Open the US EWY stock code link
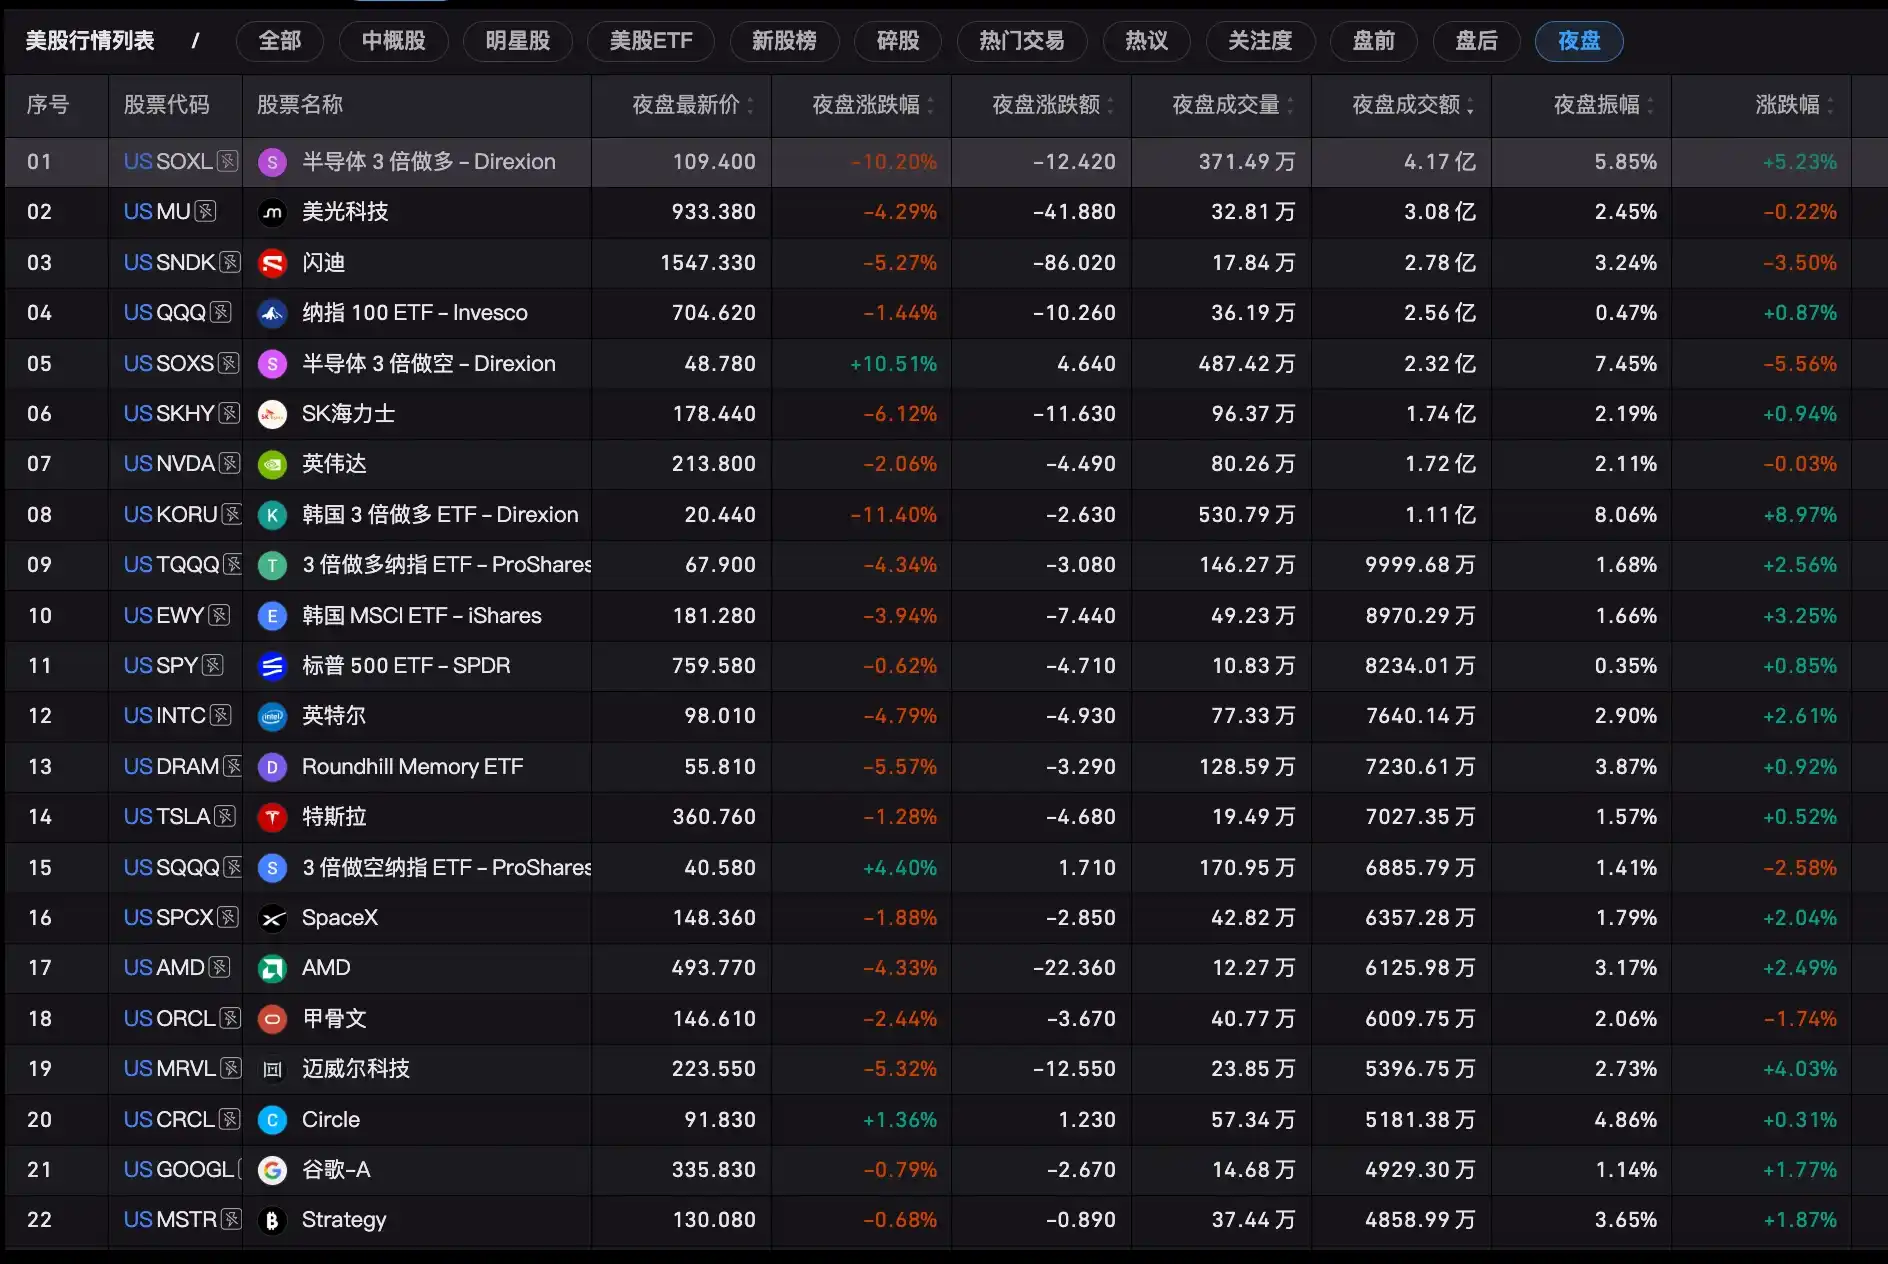 pyautogui.click(x=164, y=616)
